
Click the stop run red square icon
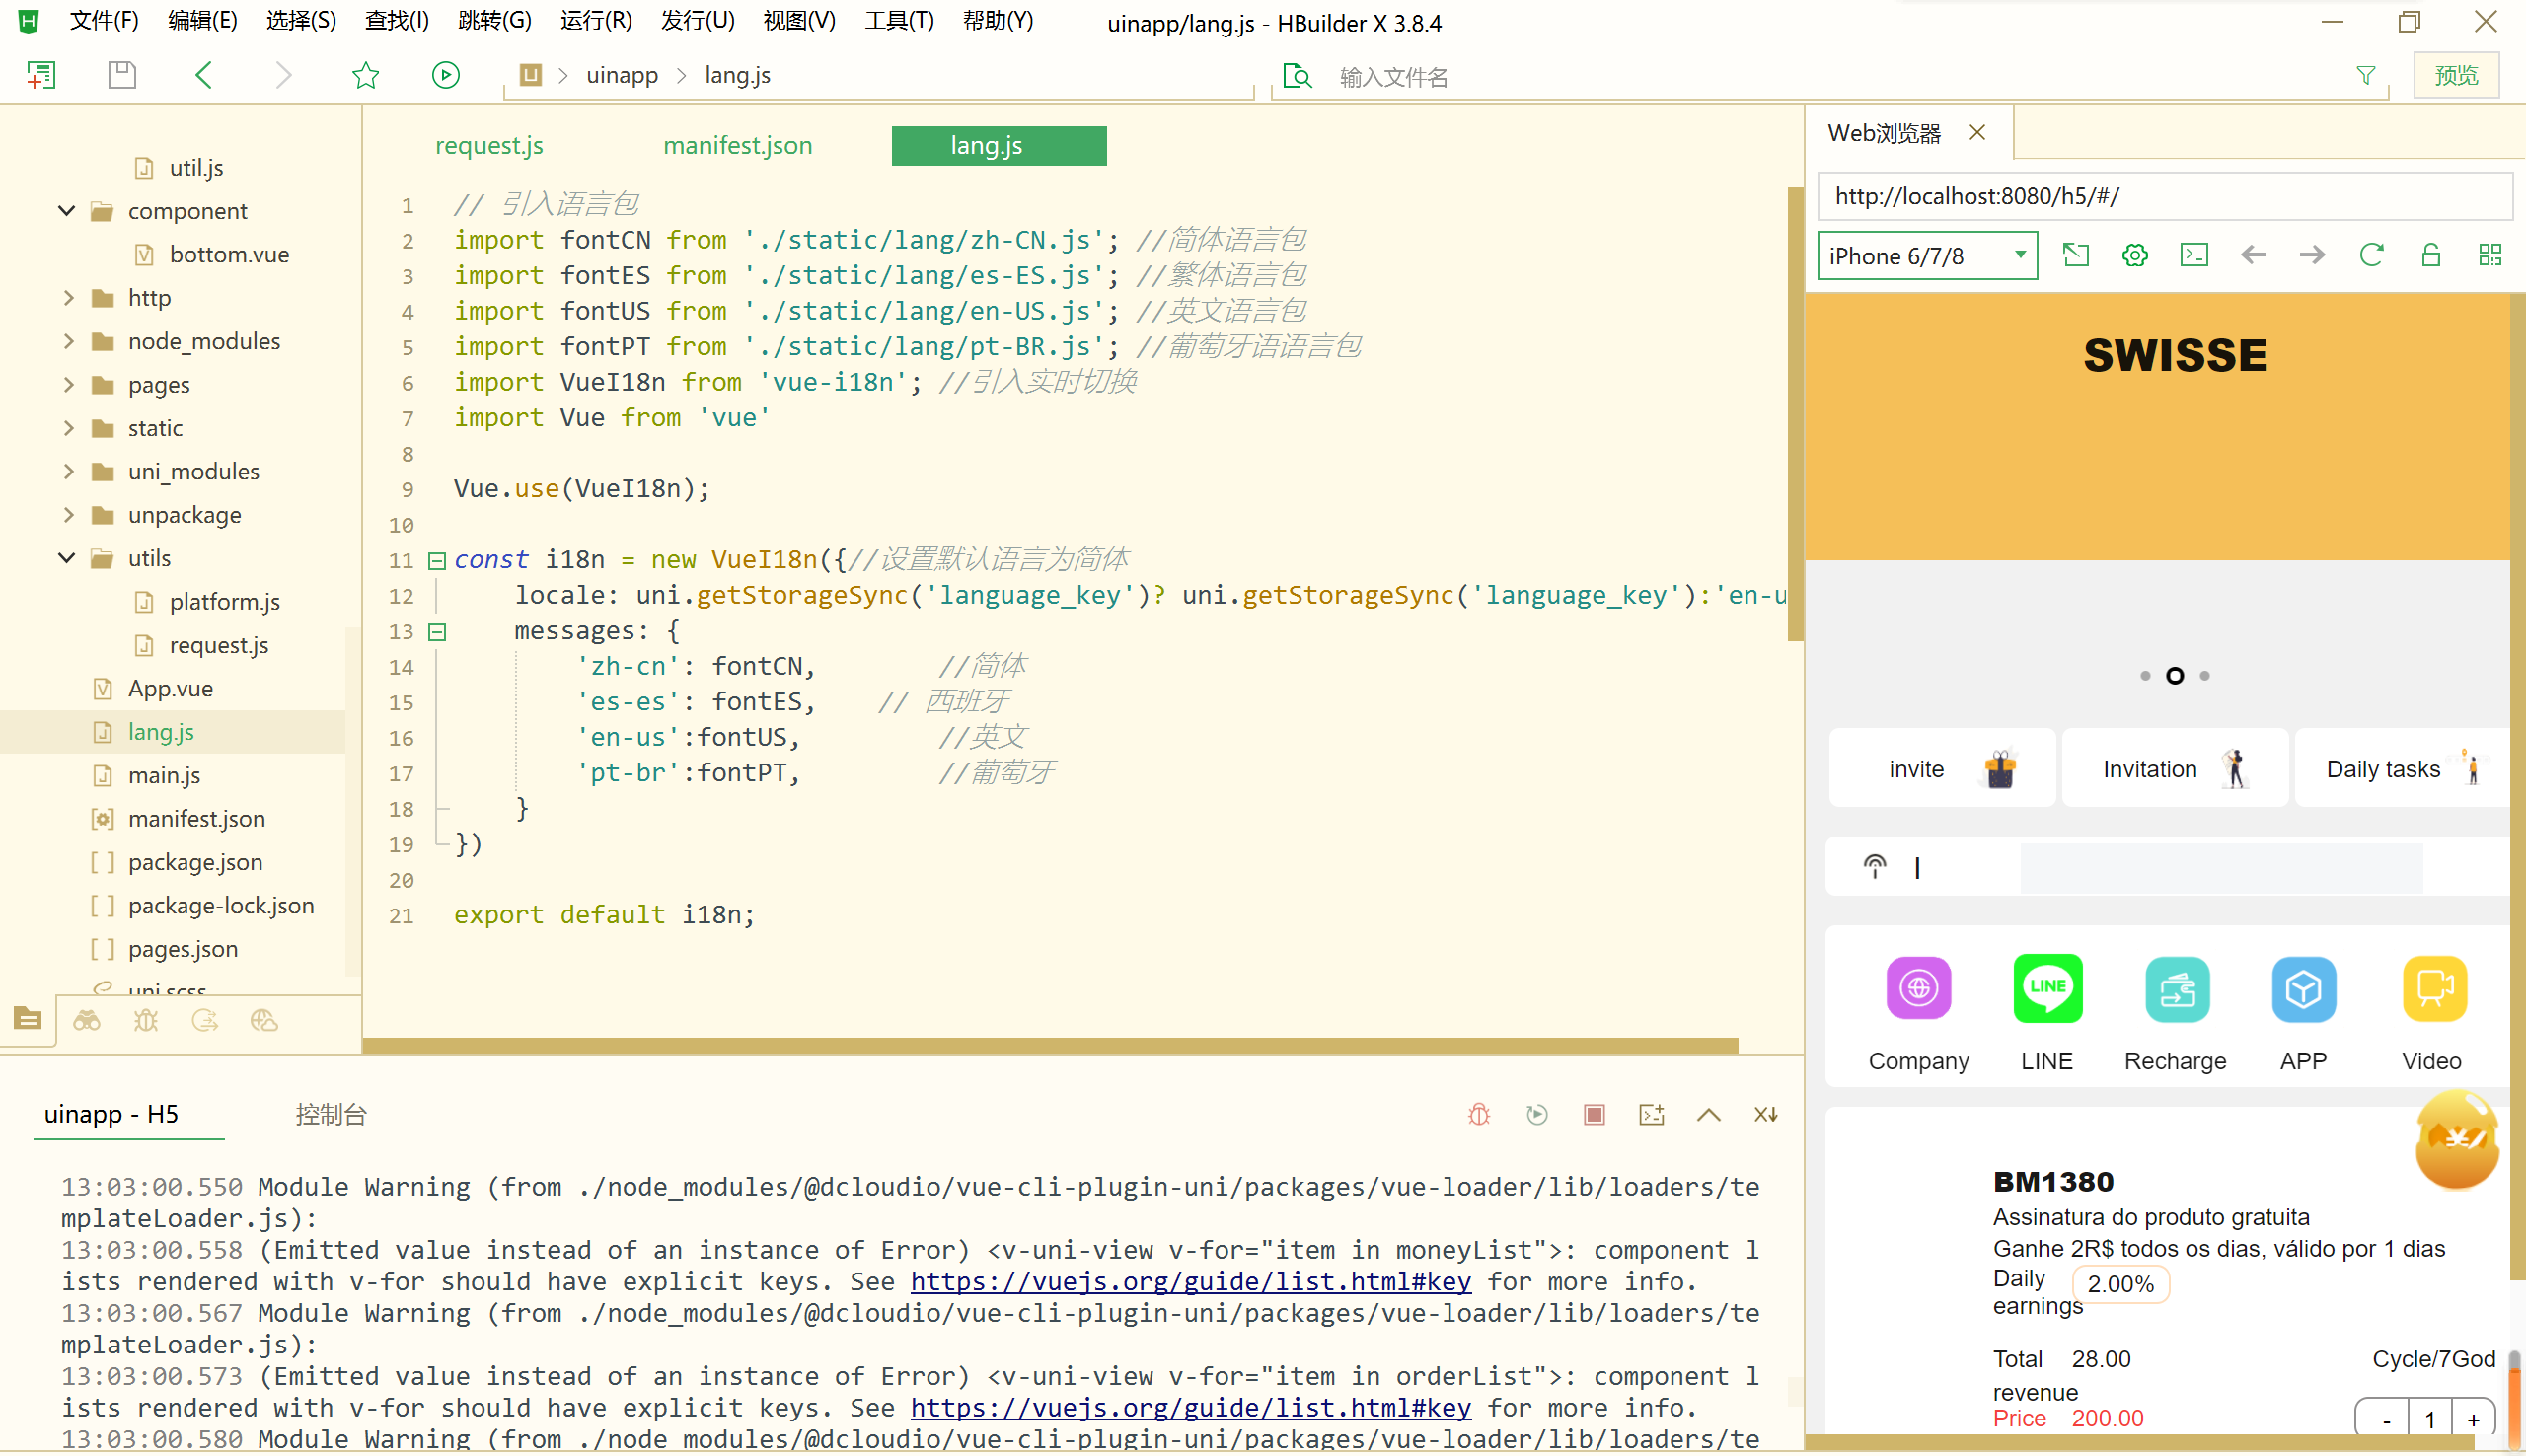[1594, 1114]
